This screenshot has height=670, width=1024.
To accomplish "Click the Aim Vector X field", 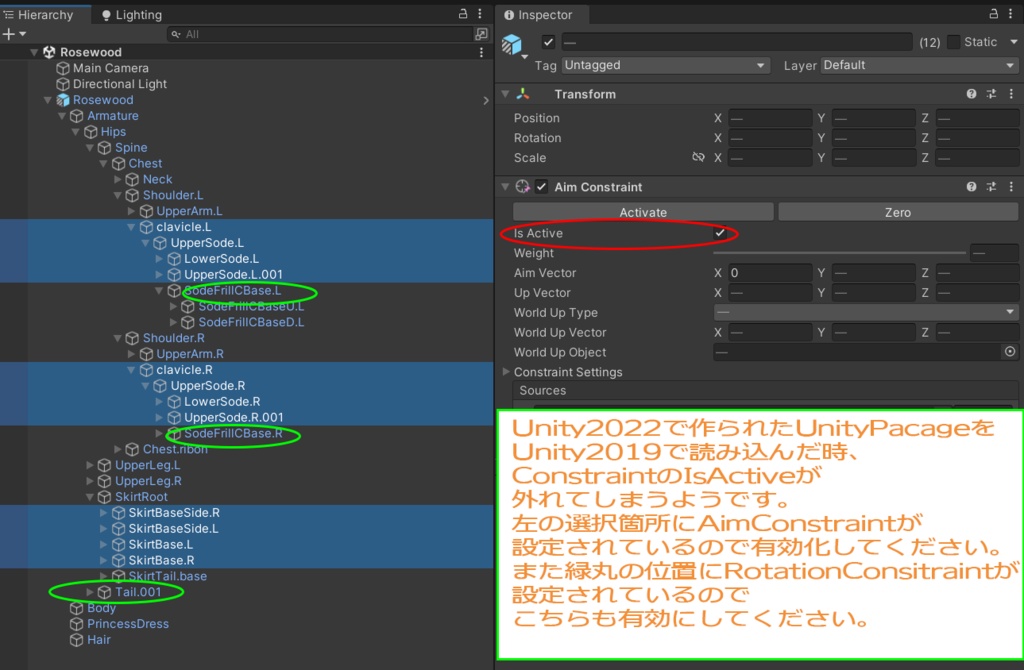I will click(770, 273).
